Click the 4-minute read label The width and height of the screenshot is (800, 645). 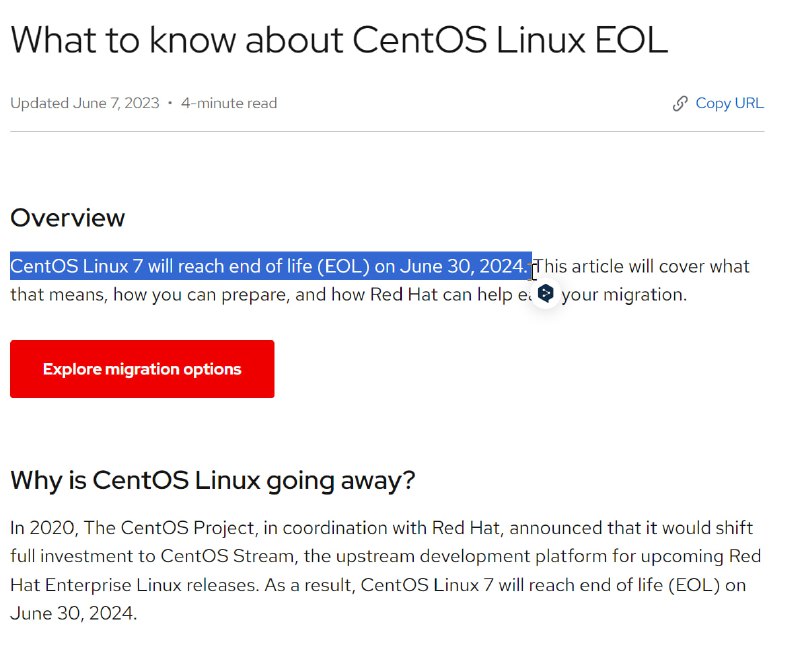click(x=227, y=102)
